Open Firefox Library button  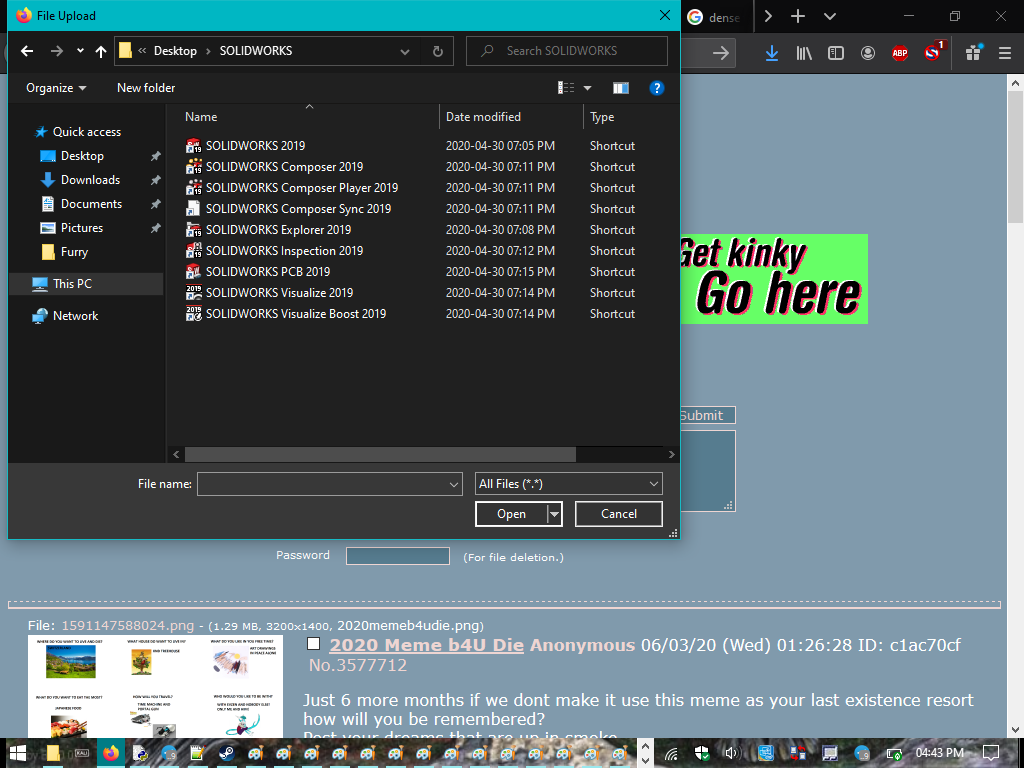tap(804, 54)
